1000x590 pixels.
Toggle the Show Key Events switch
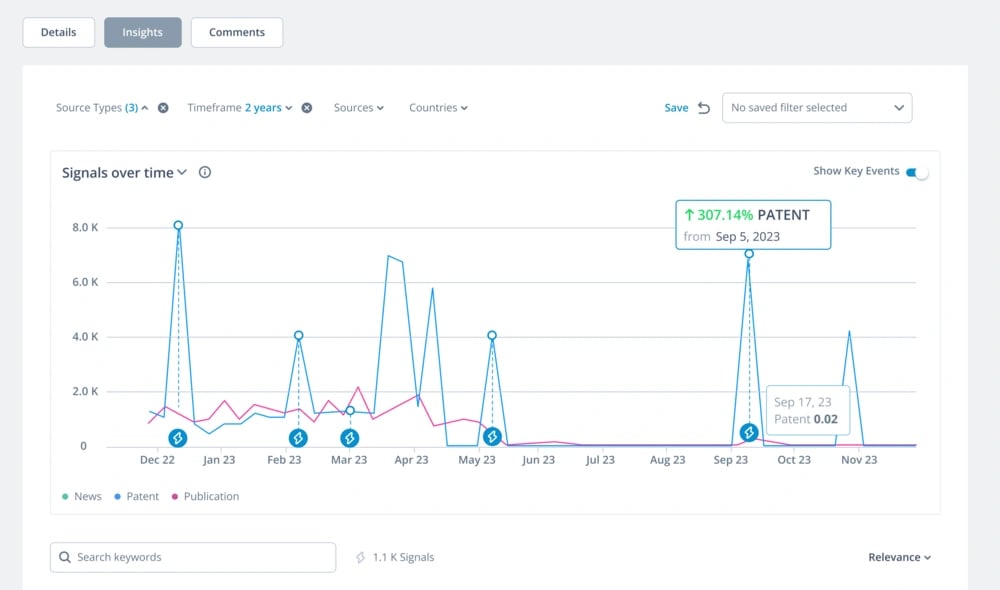pyautogui.click(x=916, y=172)
